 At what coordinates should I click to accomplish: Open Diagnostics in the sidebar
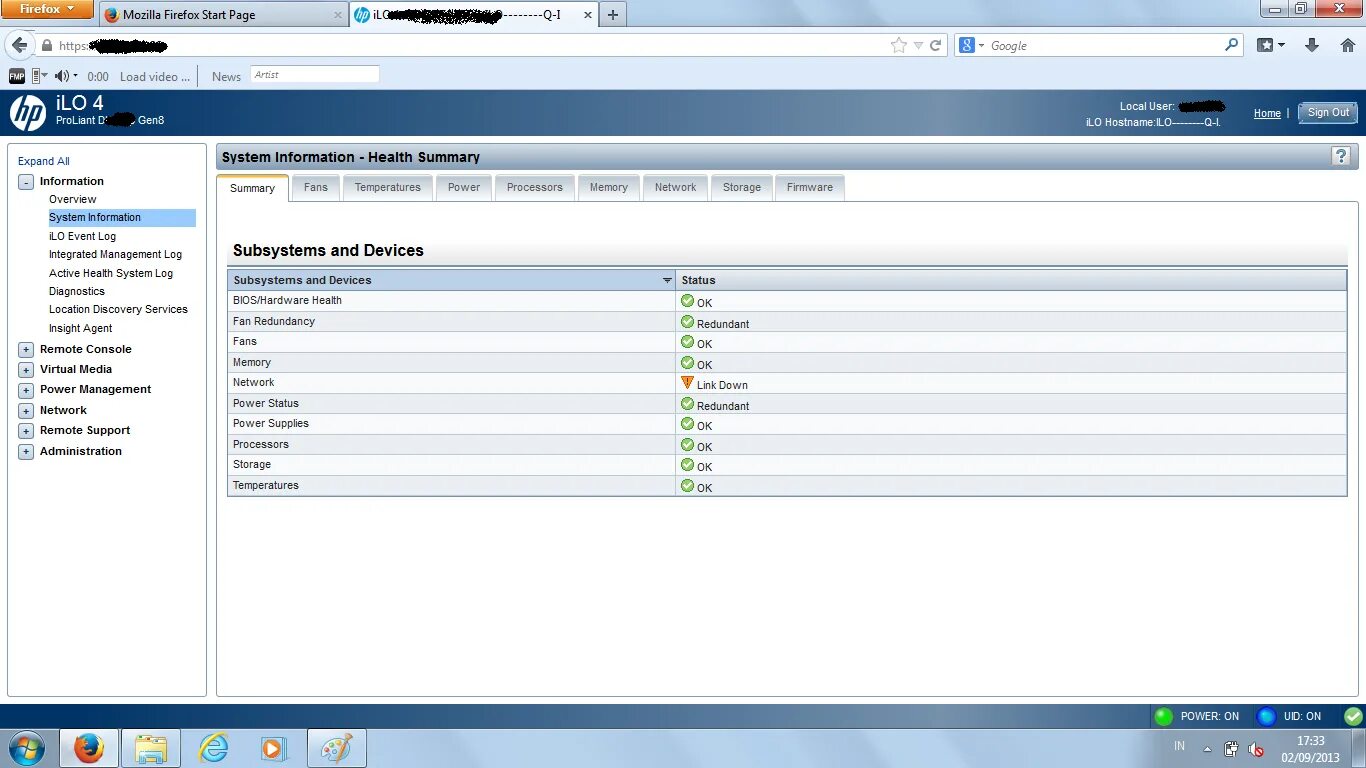click(x=77, y=291)
